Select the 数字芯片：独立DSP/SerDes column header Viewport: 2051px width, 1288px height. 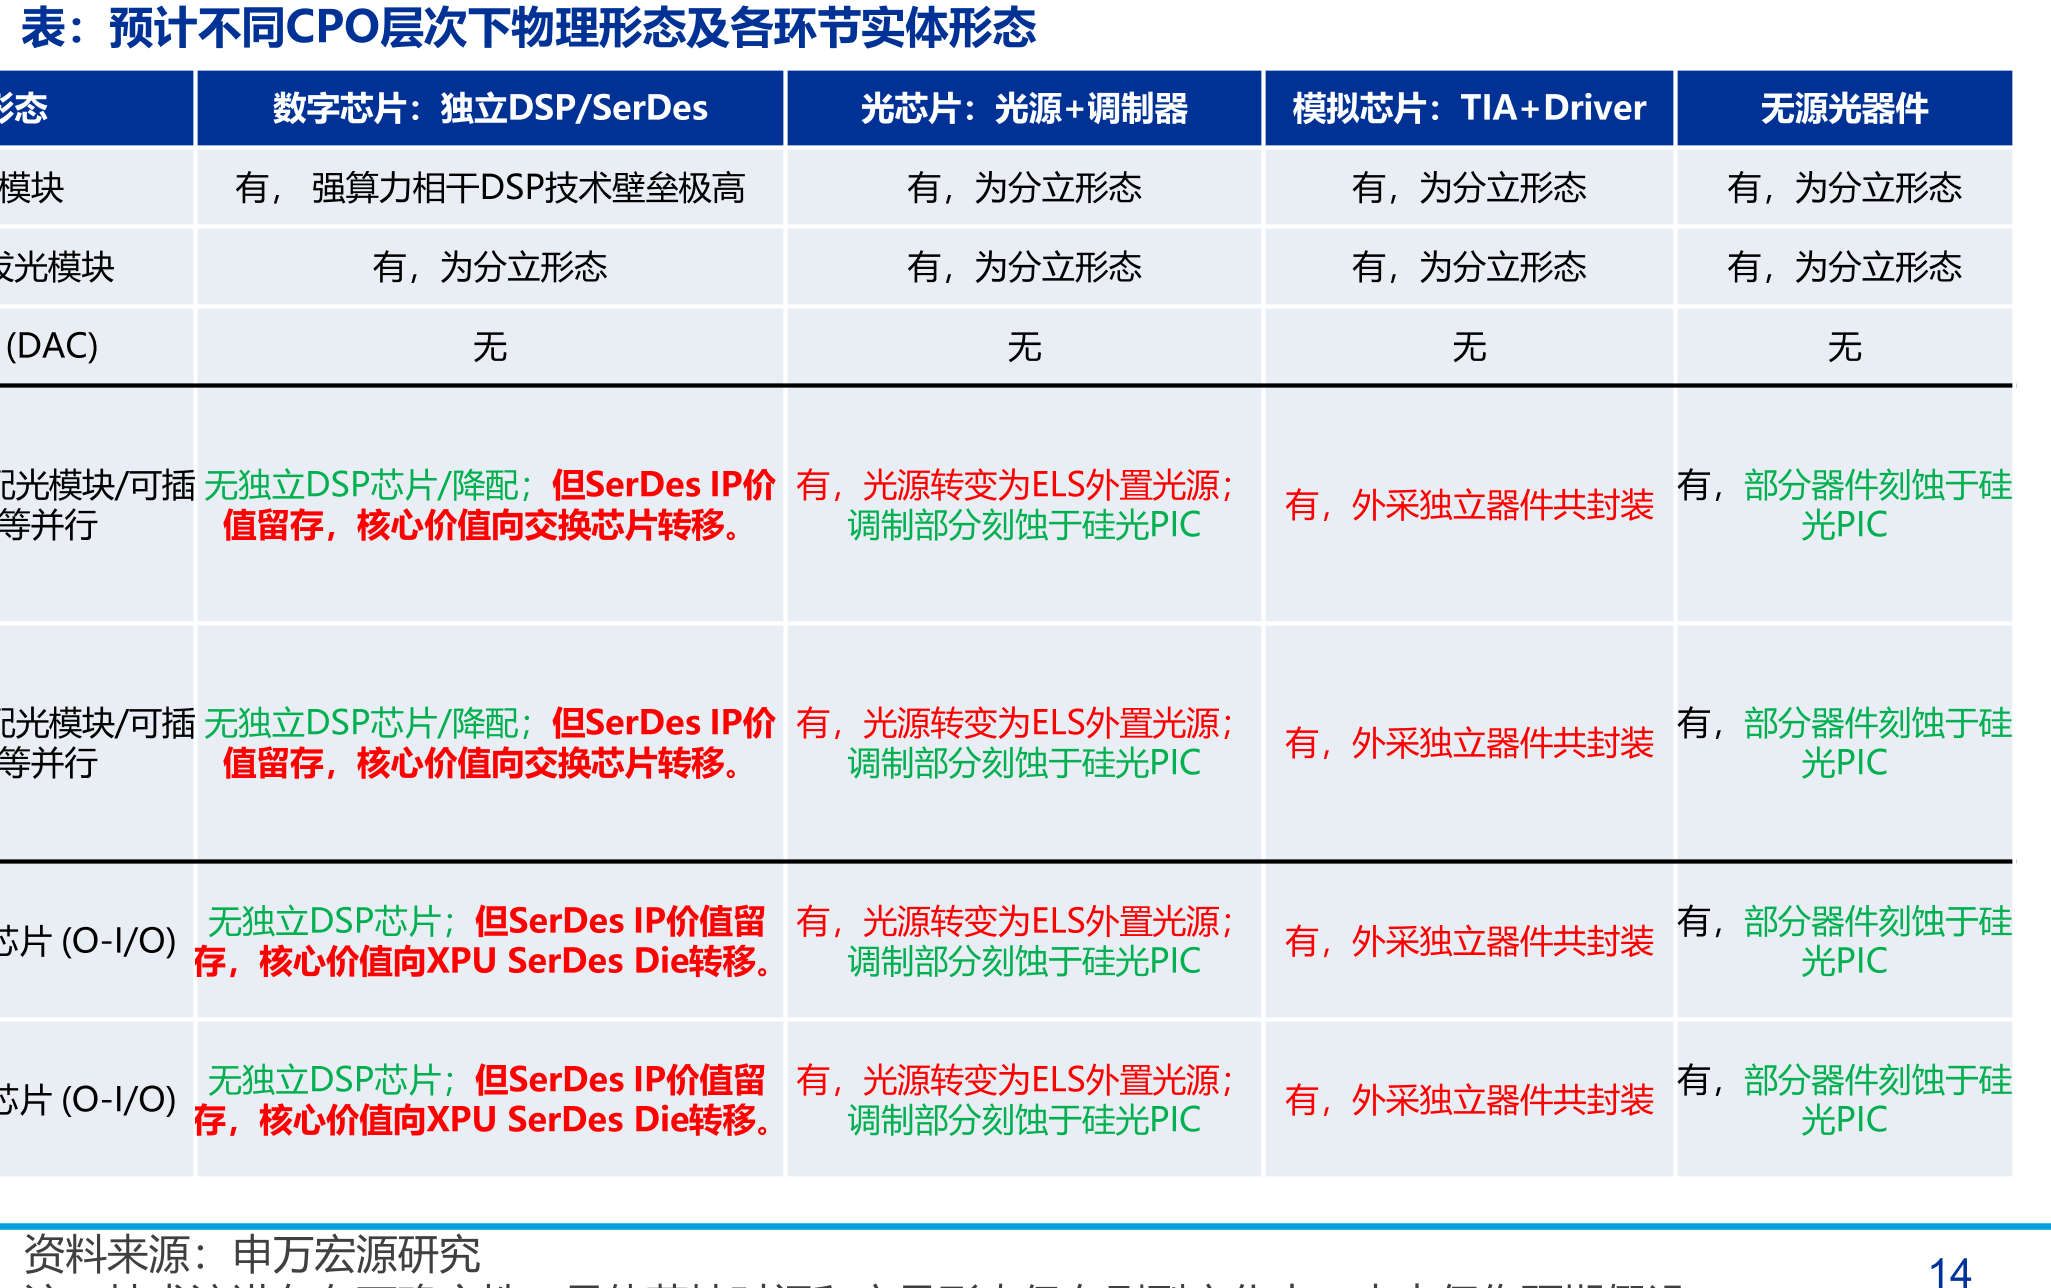click(490, 108)
